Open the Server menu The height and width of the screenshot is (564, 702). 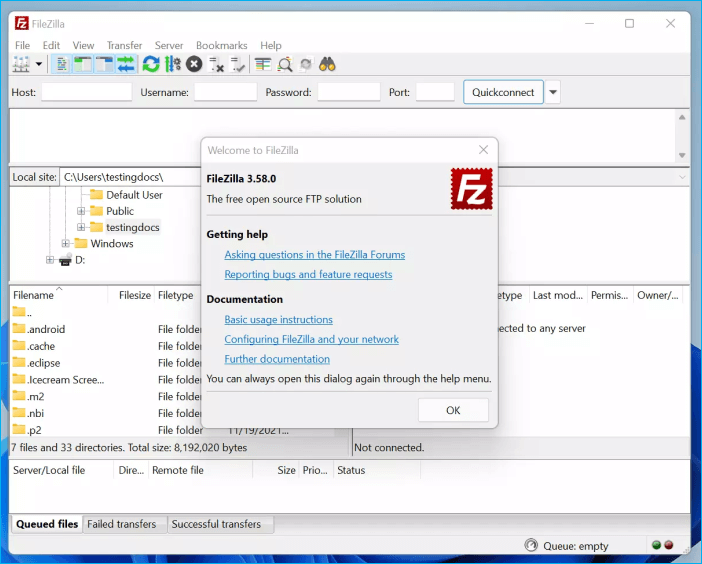point(169,46)
